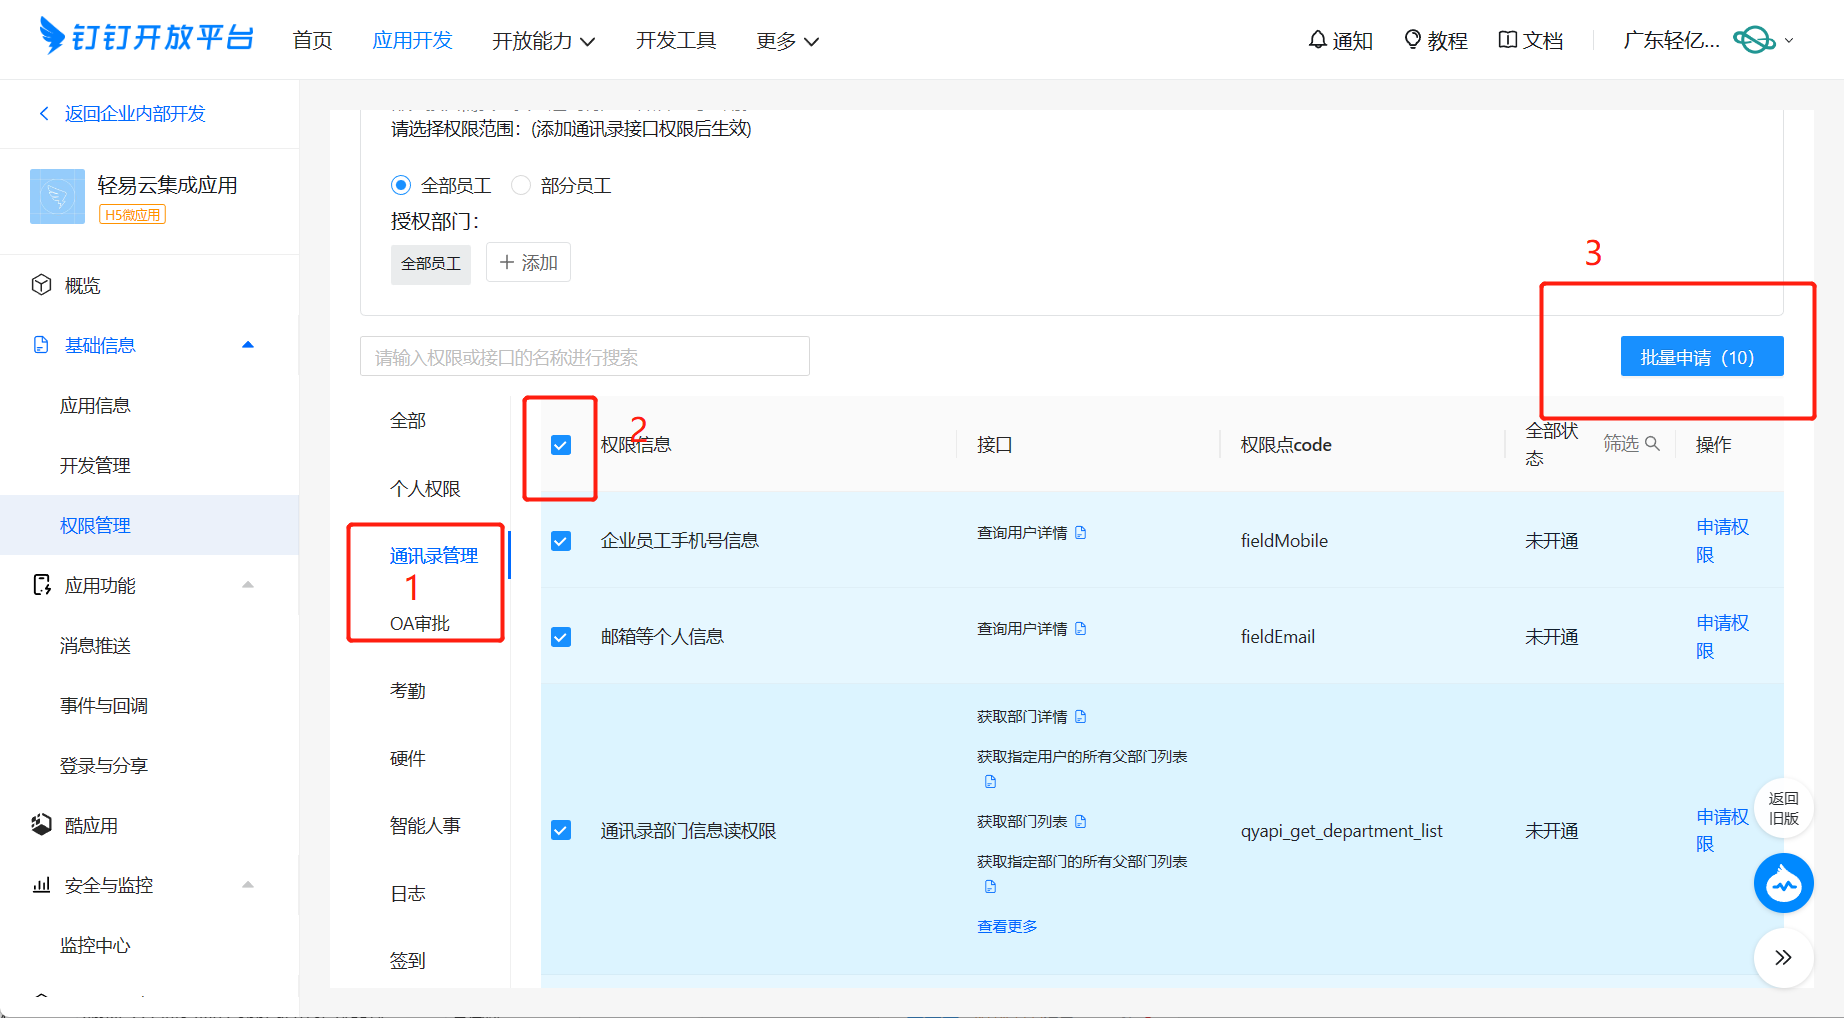Viewport: 1844px width, 1018px height.
Task: Open the 应用开发 nav item
Action: tap(412, 41)
